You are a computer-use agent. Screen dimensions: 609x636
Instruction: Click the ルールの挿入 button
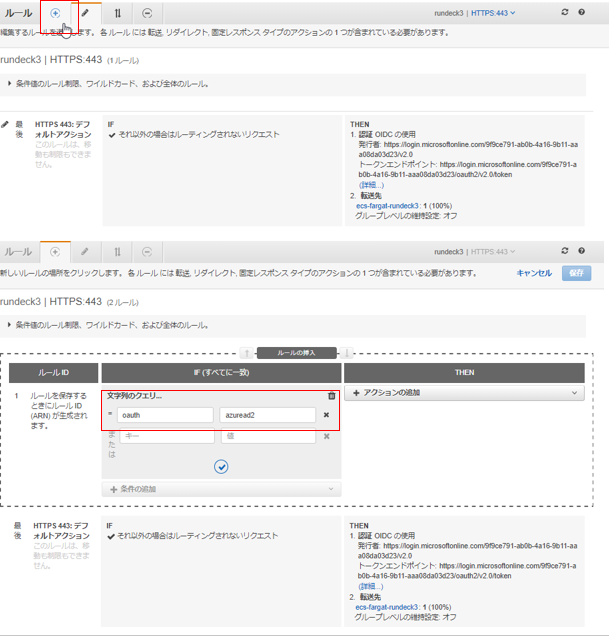297,353
